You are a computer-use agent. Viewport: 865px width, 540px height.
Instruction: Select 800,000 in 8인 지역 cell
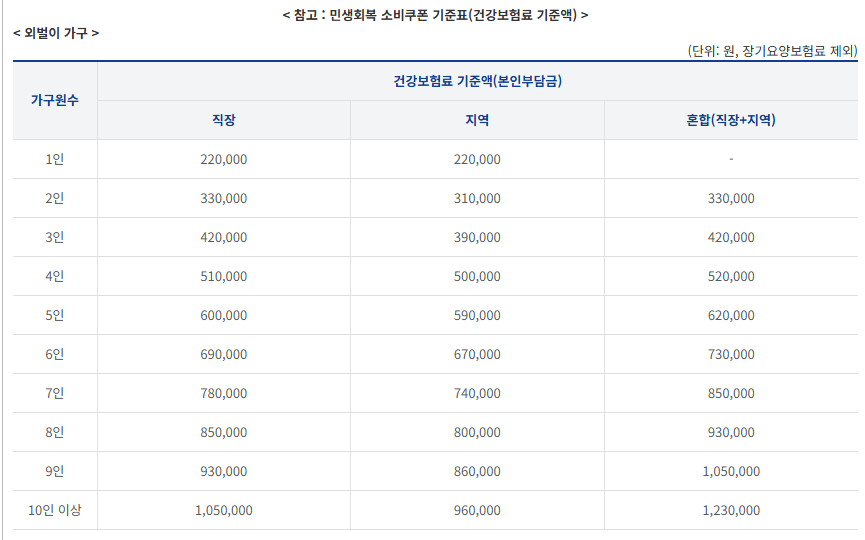coord(477,432)
